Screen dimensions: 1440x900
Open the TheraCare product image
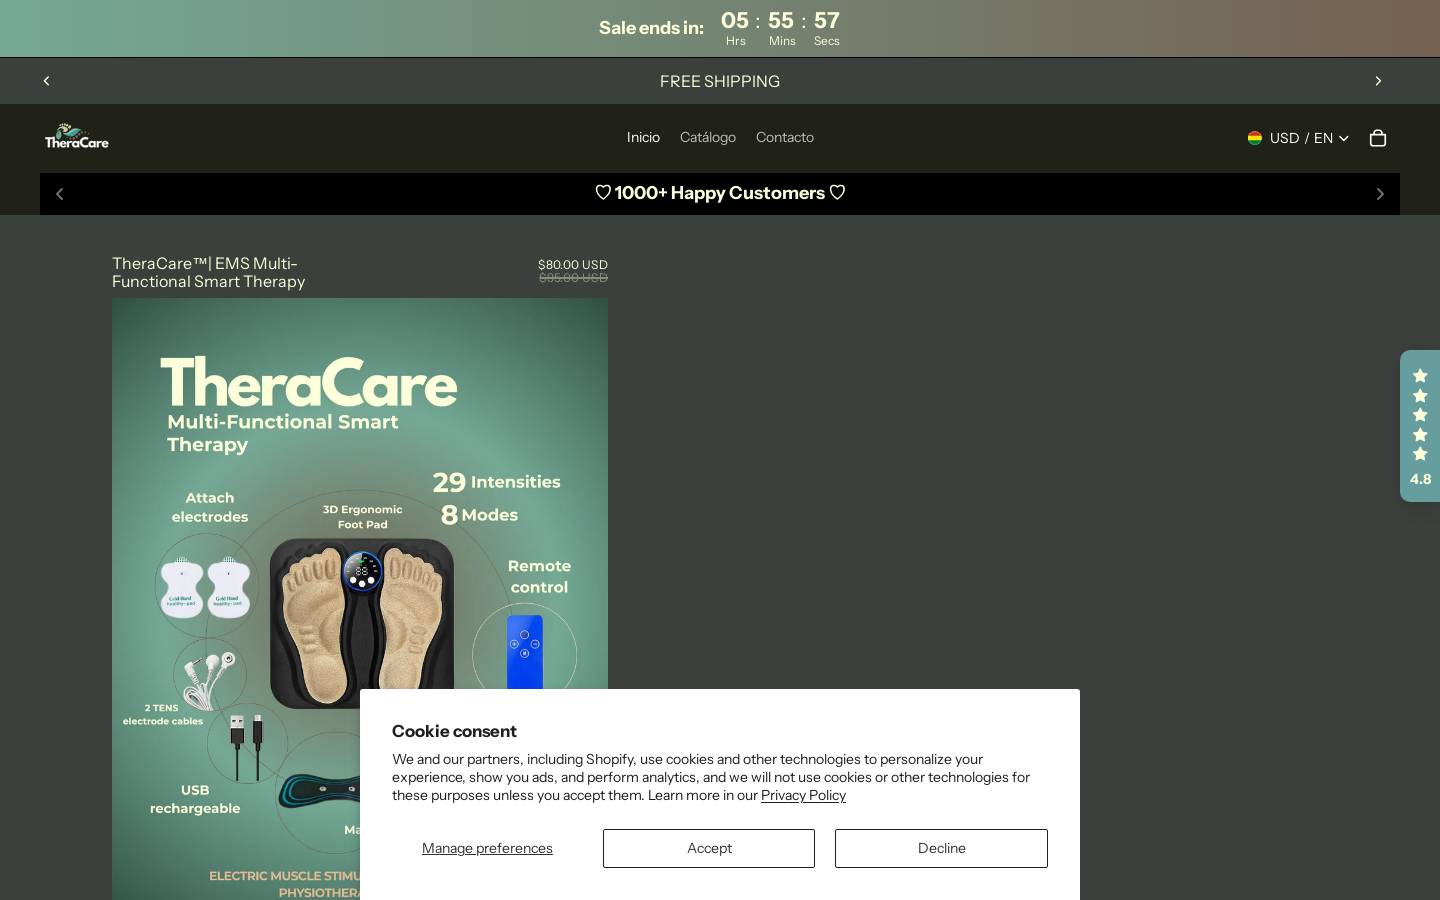pos(360,598)
